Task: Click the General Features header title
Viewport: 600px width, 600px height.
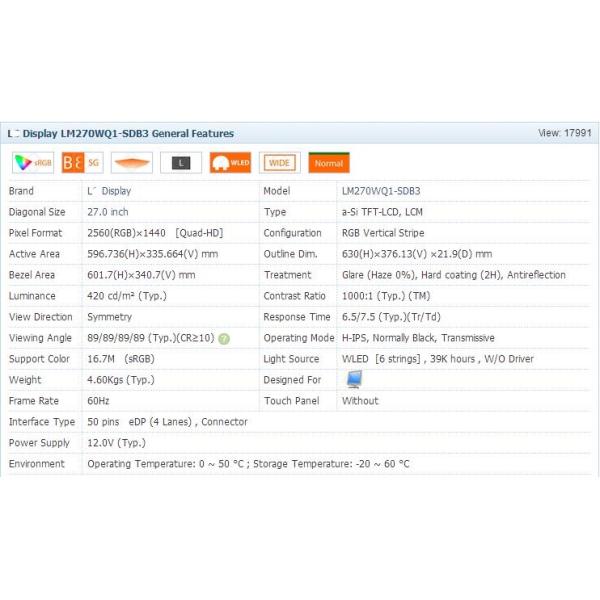Action: (120, 133)
